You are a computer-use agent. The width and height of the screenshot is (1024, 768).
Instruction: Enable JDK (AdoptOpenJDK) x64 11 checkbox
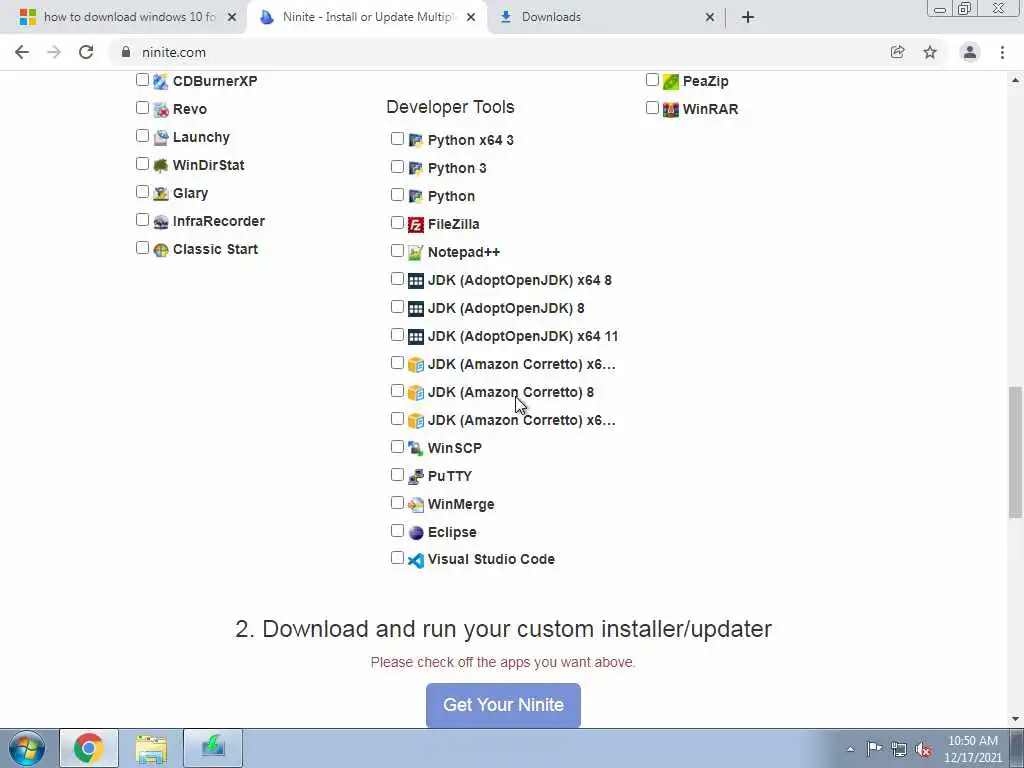point(397,335)
